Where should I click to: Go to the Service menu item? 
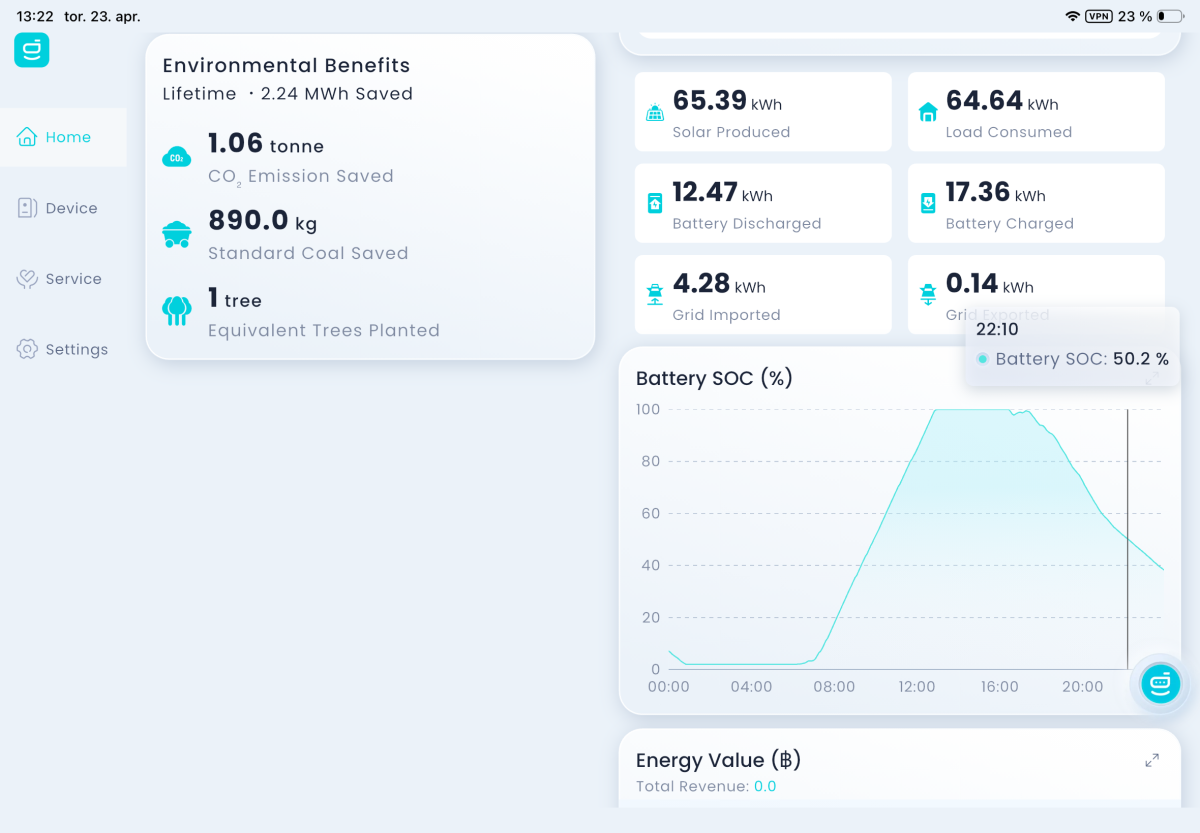point(63,279)
